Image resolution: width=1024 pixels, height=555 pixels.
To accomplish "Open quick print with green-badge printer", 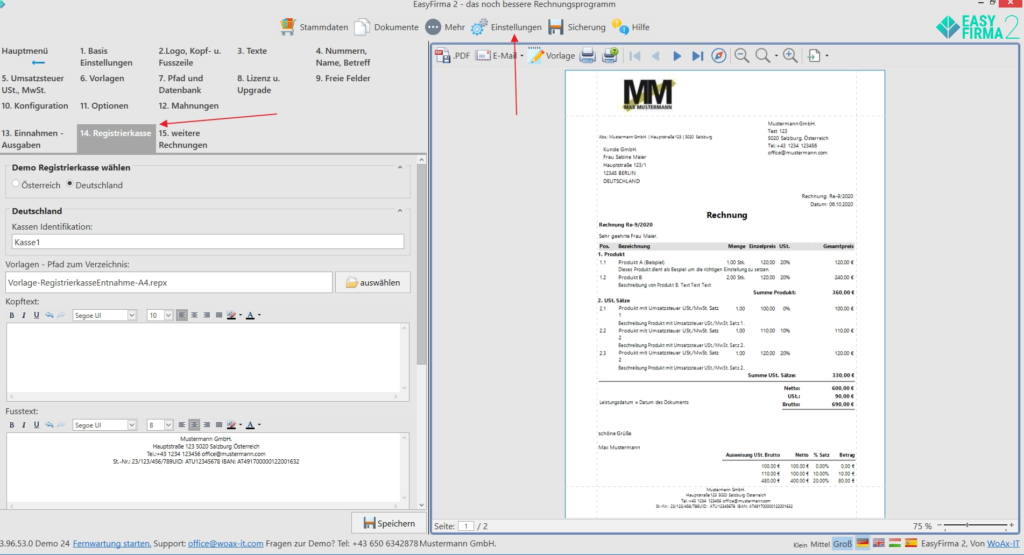I will 610,56.
